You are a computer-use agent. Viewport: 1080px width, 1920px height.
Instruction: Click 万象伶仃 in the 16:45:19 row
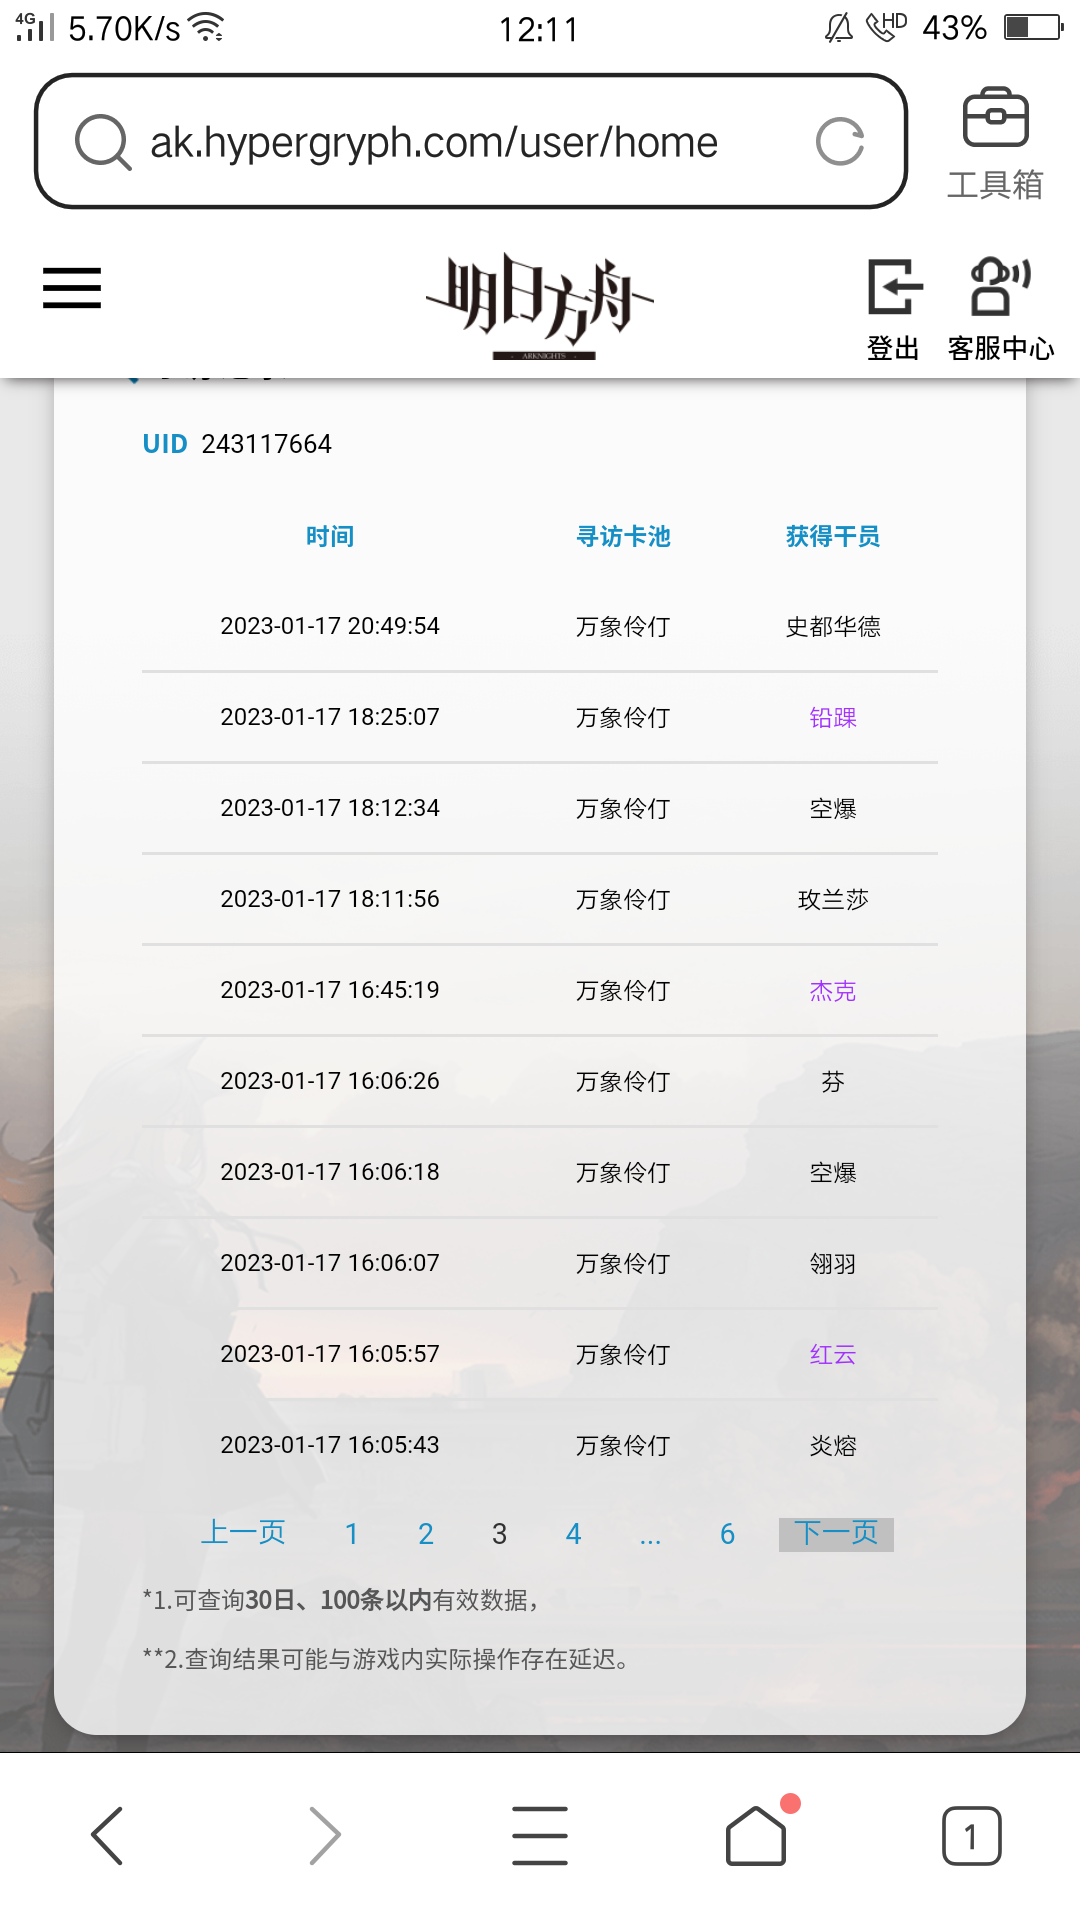[623, 990]
